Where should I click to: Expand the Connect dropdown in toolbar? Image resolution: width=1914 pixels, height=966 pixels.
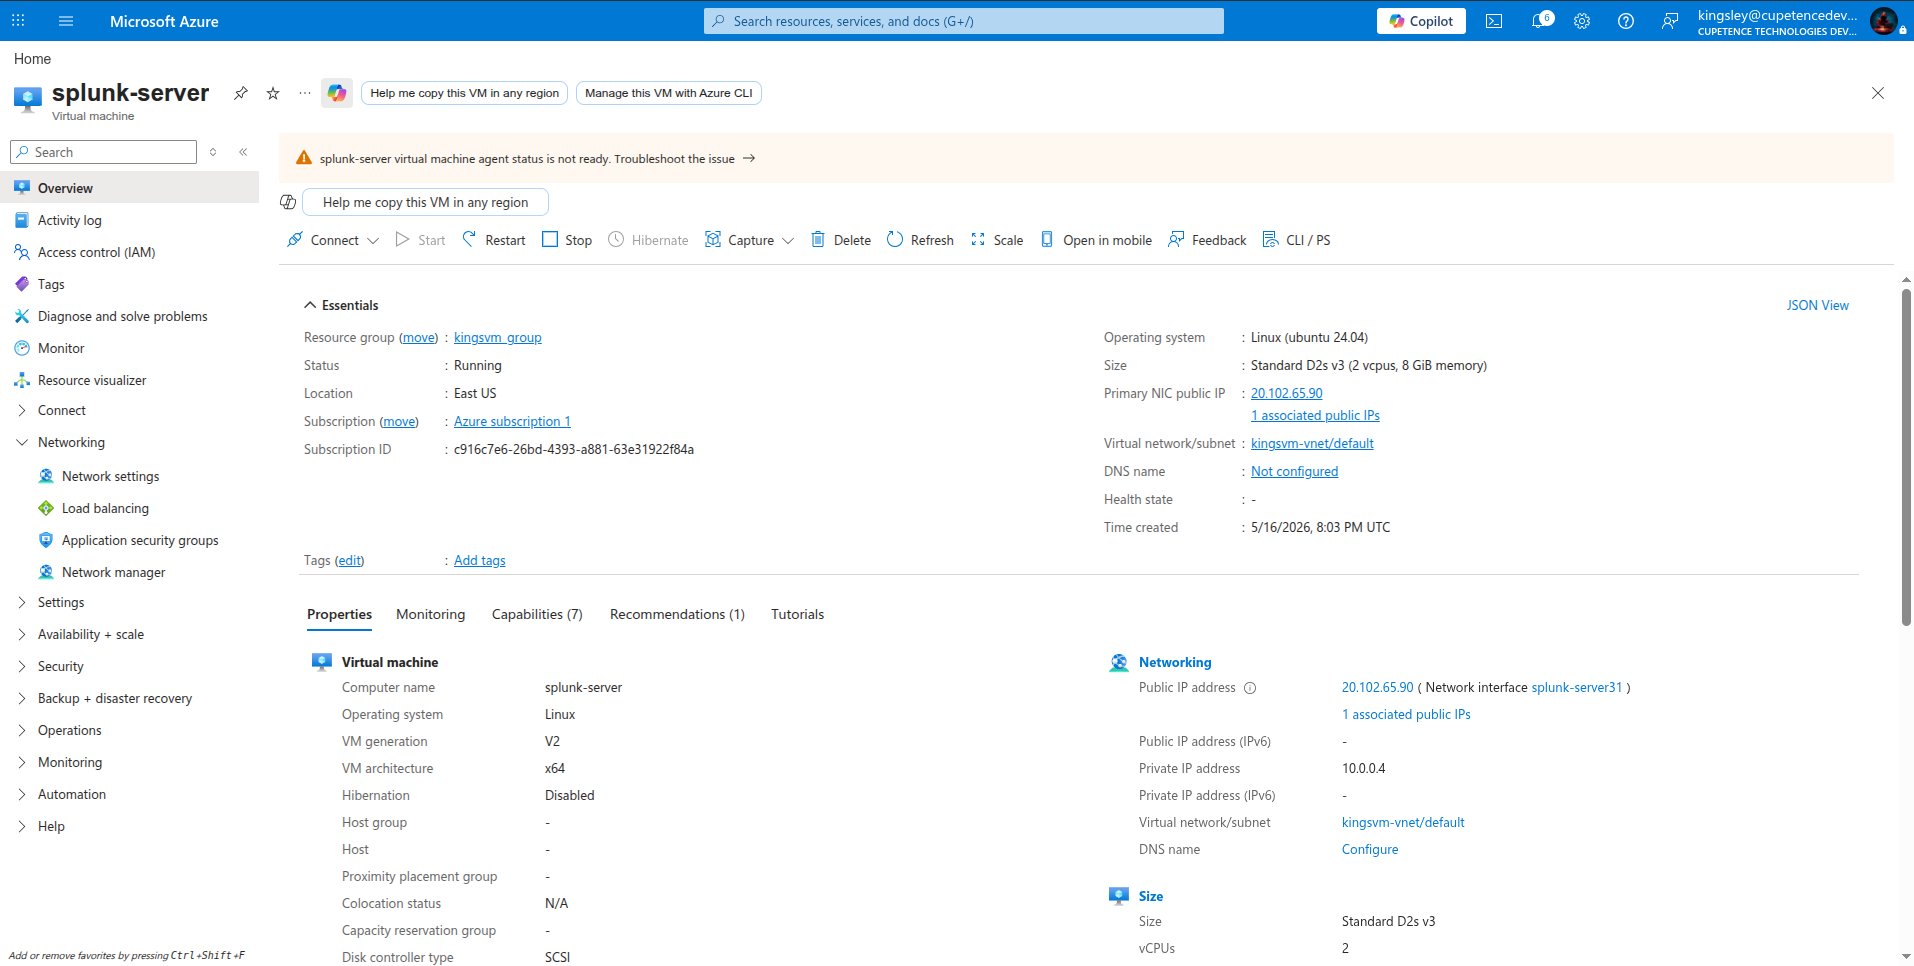click(x=373, y=240)
